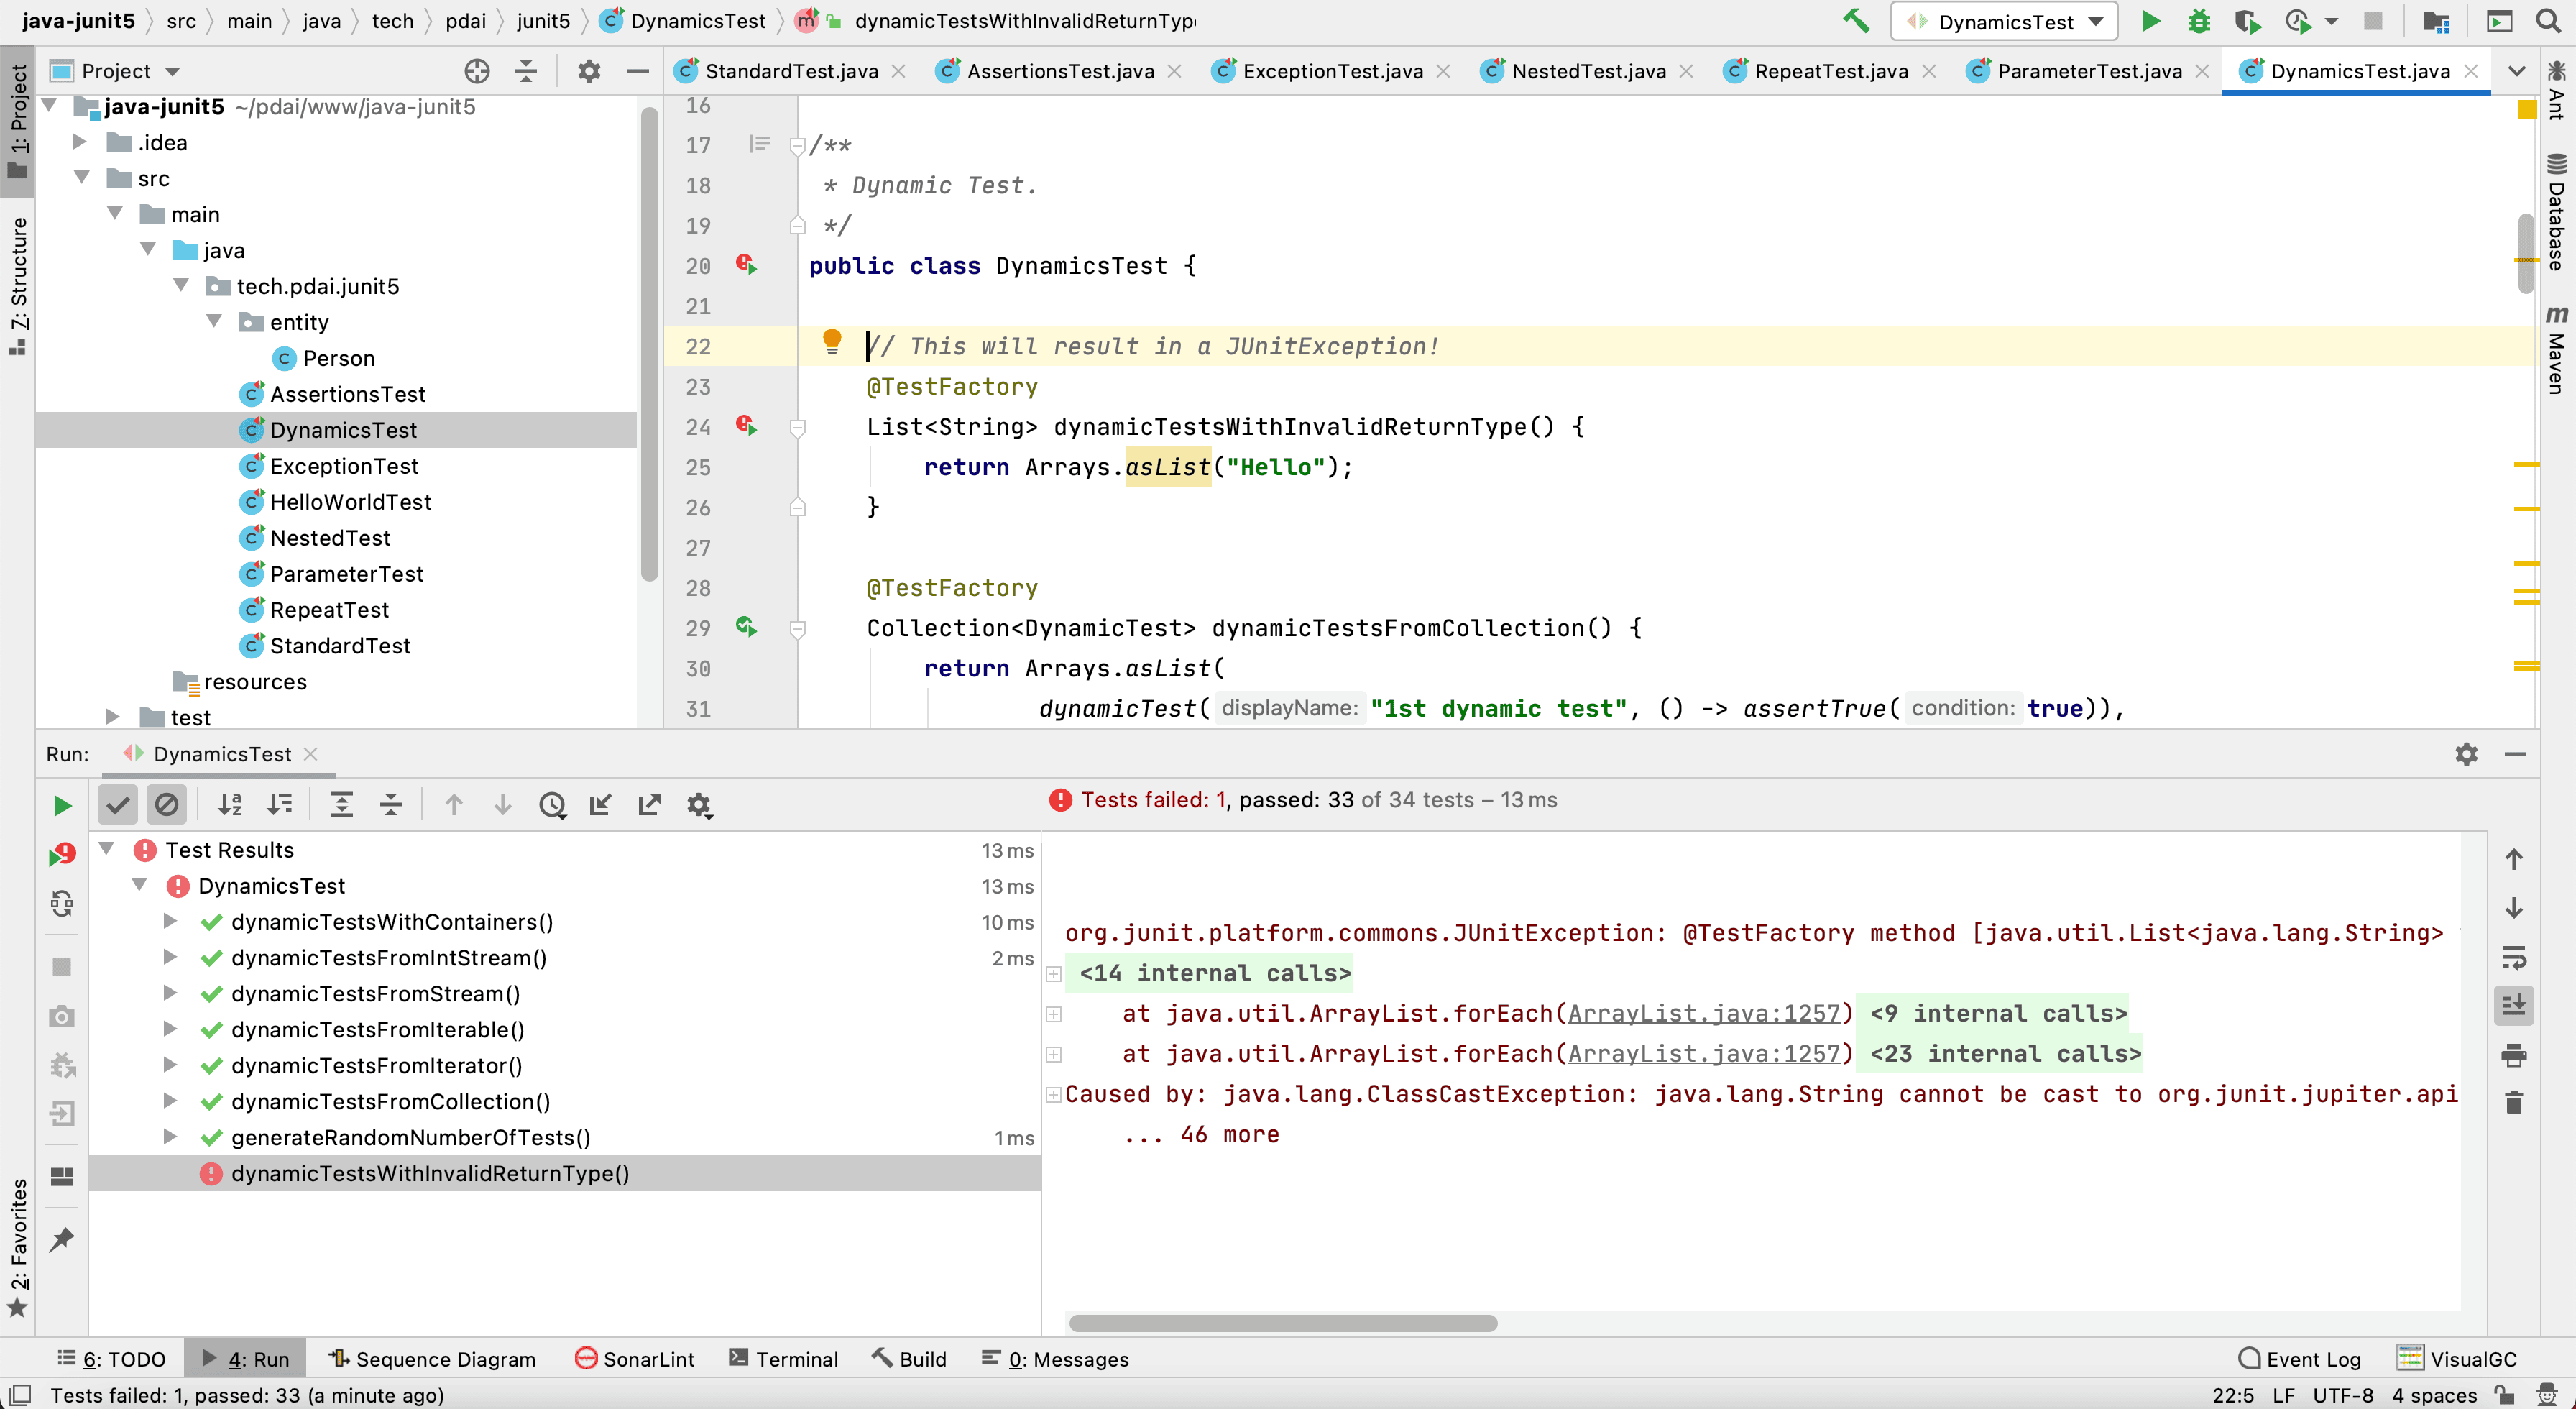
Task: Click Rerun Failed Tests icon
Action: point(61,855)
